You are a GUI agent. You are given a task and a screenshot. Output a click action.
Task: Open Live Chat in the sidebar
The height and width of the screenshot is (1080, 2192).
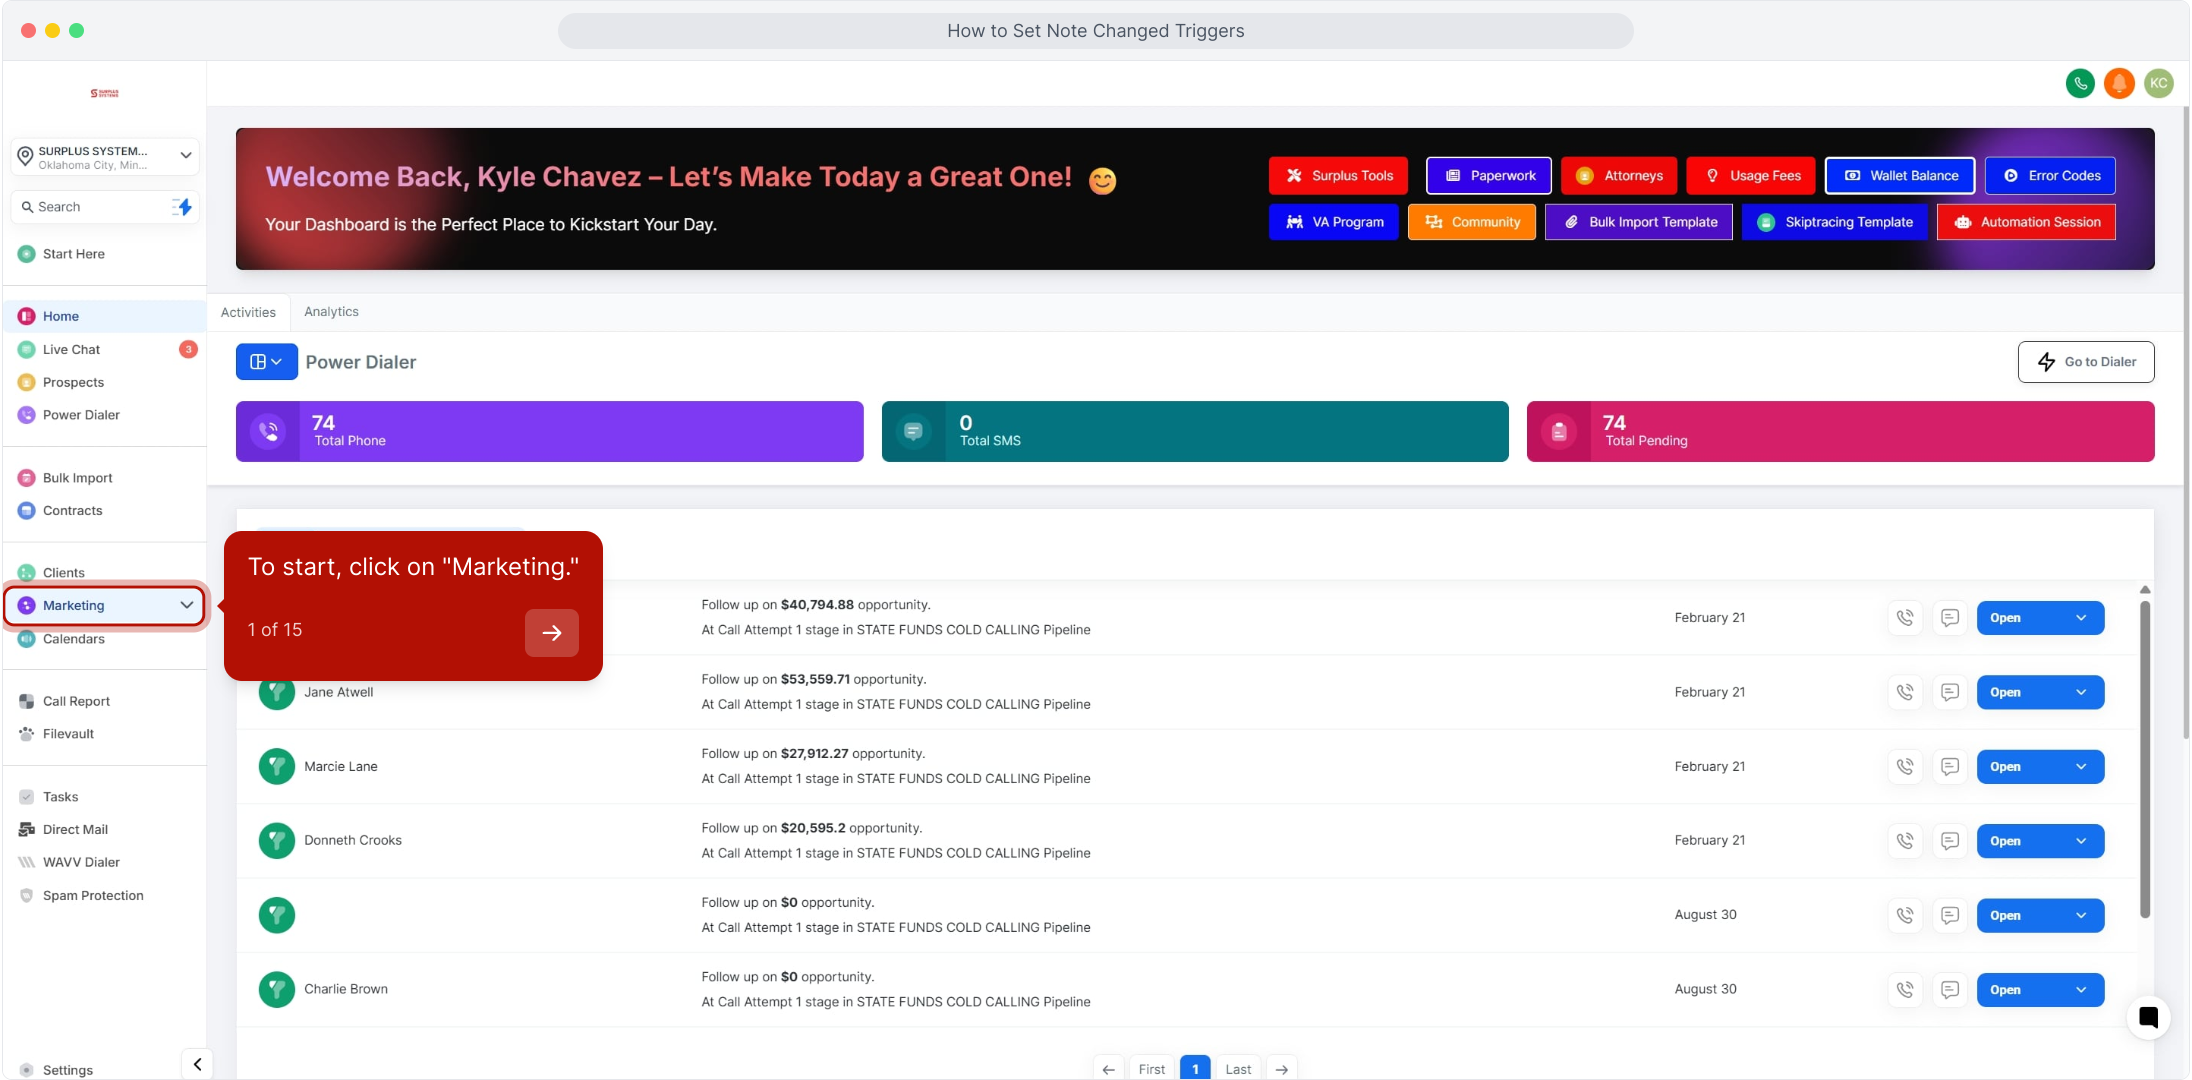click(x=71, y=349)
